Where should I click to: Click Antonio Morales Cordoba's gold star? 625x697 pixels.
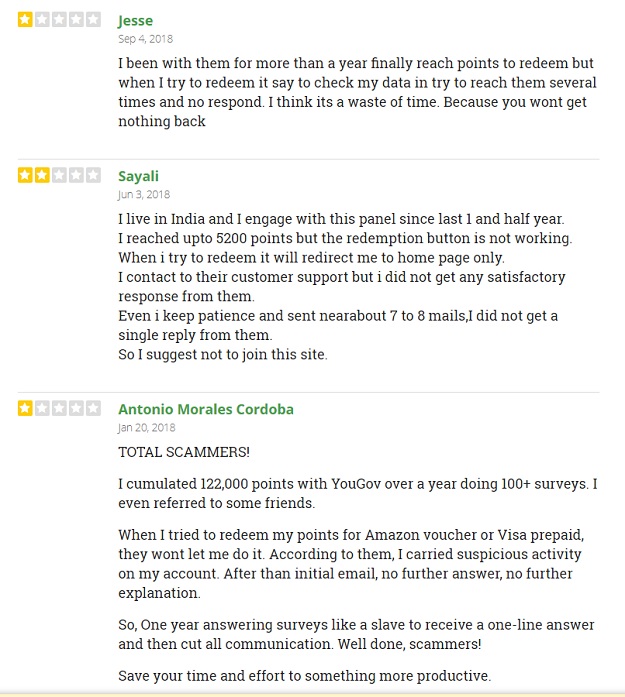[x=25, y=408]
